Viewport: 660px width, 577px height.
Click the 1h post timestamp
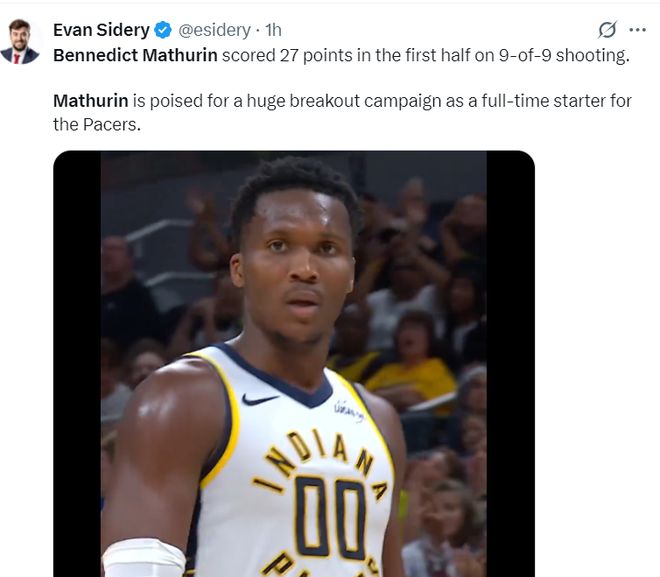coord(272,30)
